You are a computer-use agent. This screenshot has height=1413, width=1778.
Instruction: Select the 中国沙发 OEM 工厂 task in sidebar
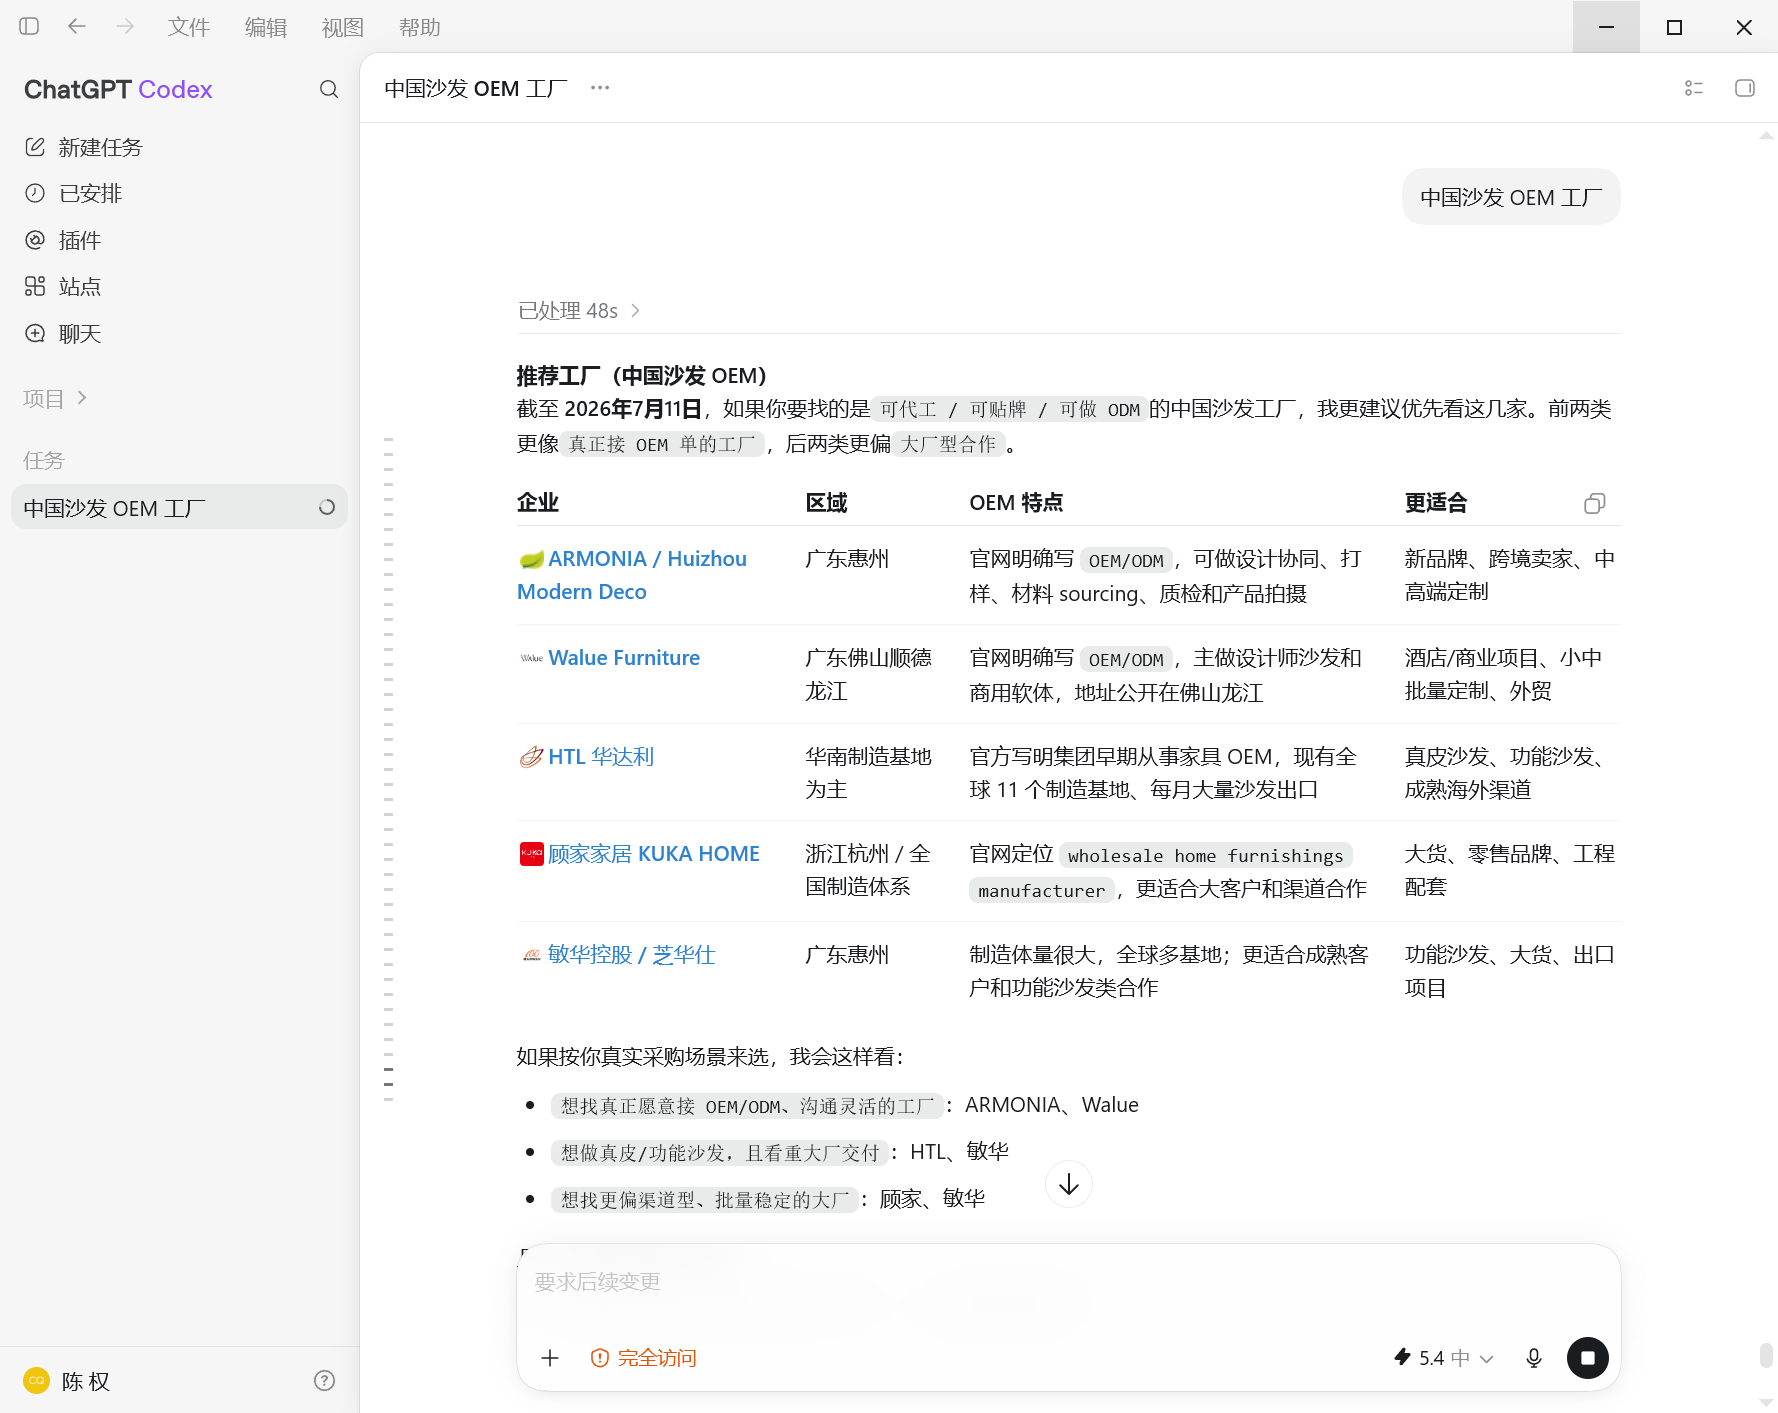(180, 508)
